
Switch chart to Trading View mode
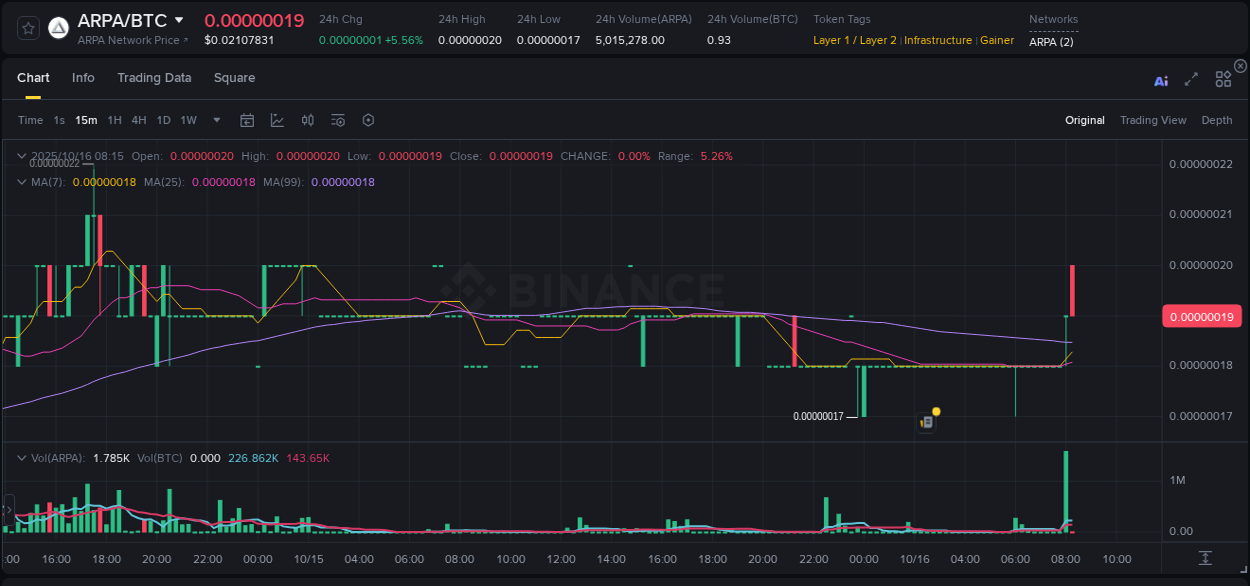click(1153, 120)
